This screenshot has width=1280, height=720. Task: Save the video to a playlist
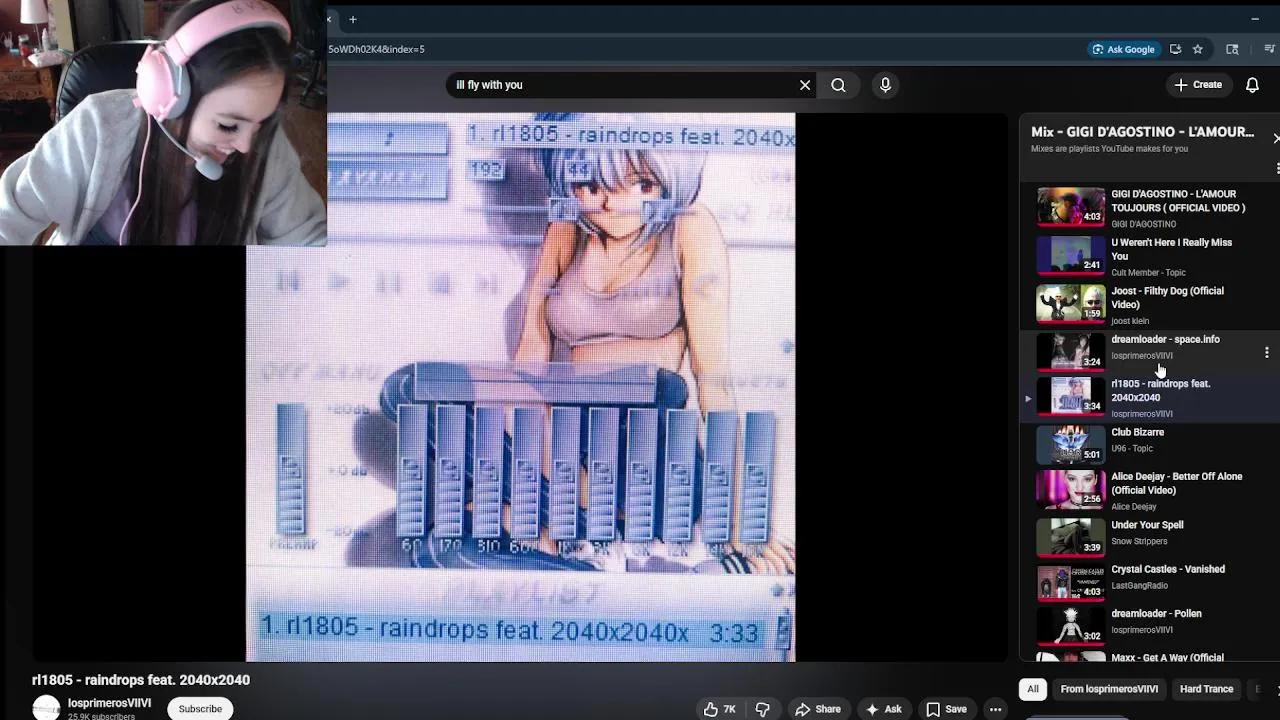[x=946, y=709]
